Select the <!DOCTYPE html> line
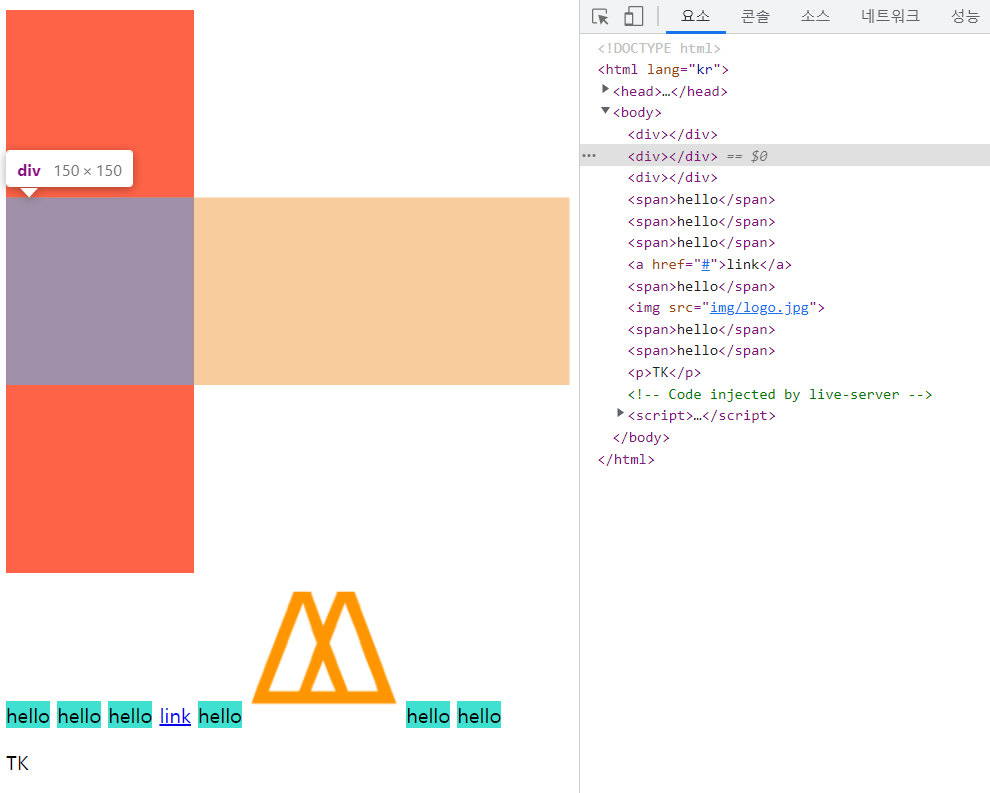This screenshot has height=793, width=990. tap(659, 49)
